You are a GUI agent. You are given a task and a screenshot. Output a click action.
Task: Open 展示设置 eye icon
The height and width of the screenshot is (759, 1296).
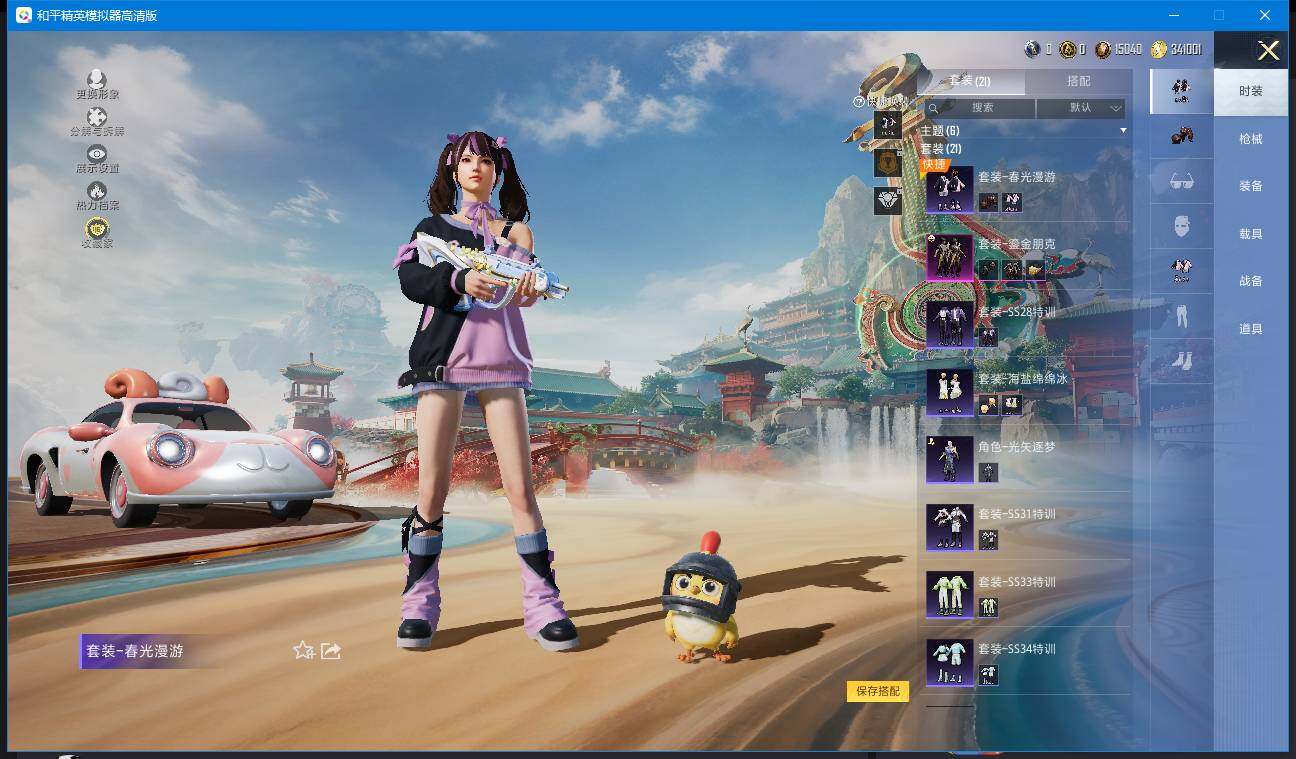tap(97, 154)
